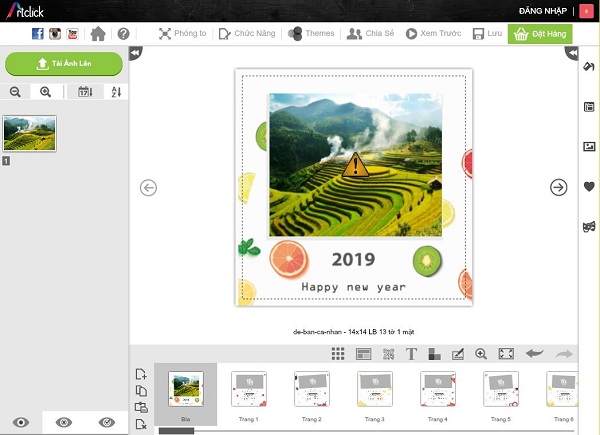Screen dimensions: 600x435
Task: Open the Themes menu
Action: [311, 33]
